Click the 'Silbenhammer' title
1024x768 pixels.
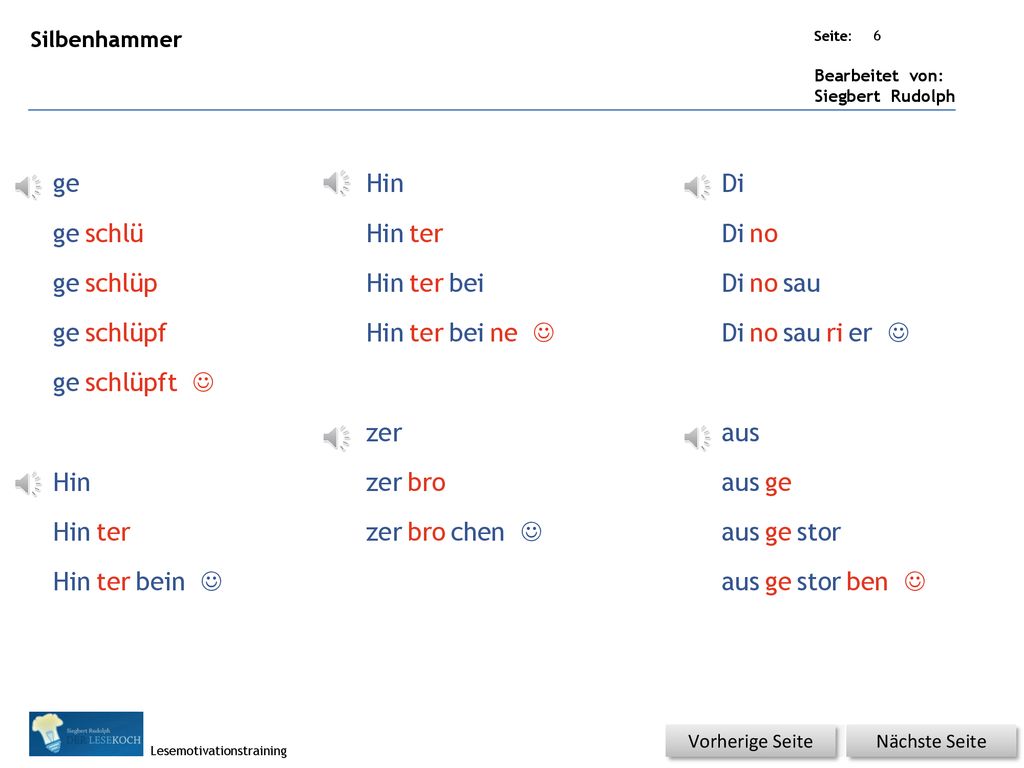(106, 39)
